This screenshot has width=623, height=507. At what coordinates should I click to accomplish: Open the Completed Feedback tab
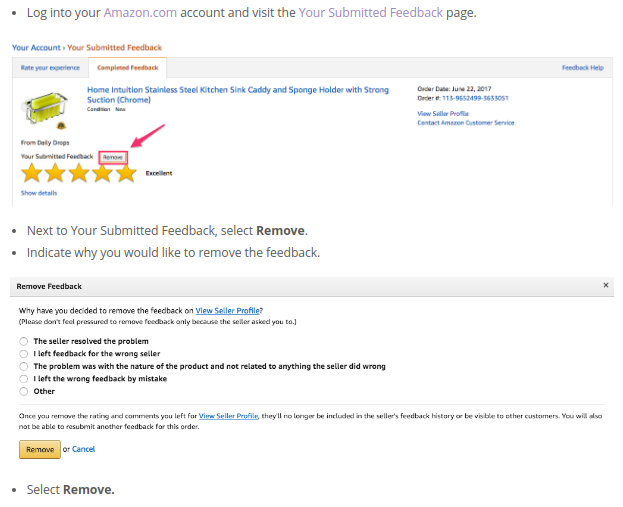(128, 68)
